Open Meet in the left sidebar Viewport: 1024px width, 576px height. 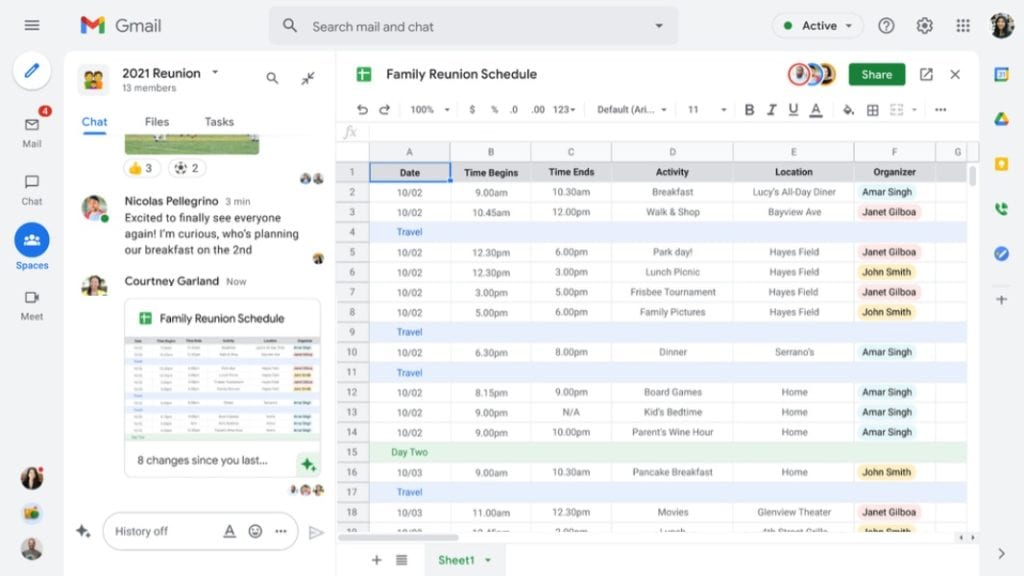click(x=32, y=305)
